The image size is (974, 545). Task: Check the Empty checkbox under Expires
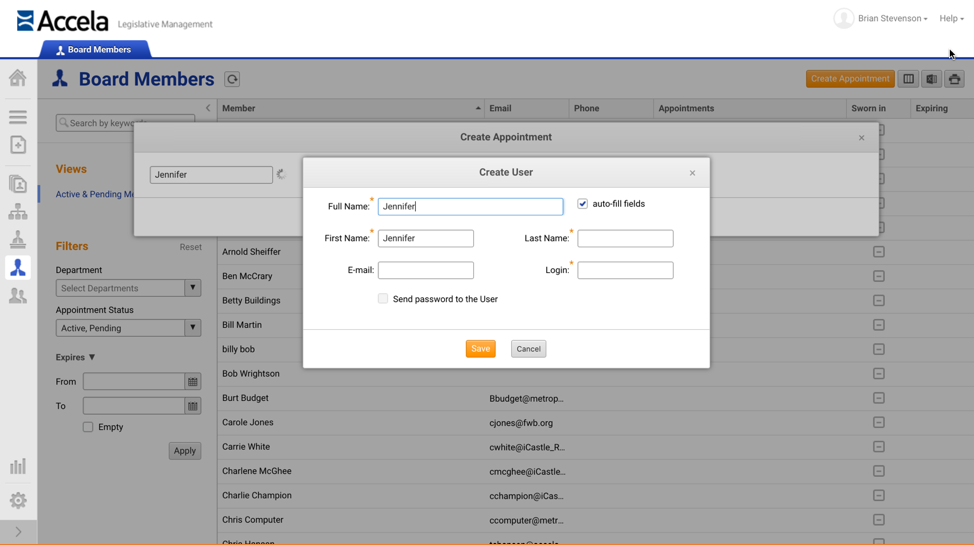coord(88,427)
